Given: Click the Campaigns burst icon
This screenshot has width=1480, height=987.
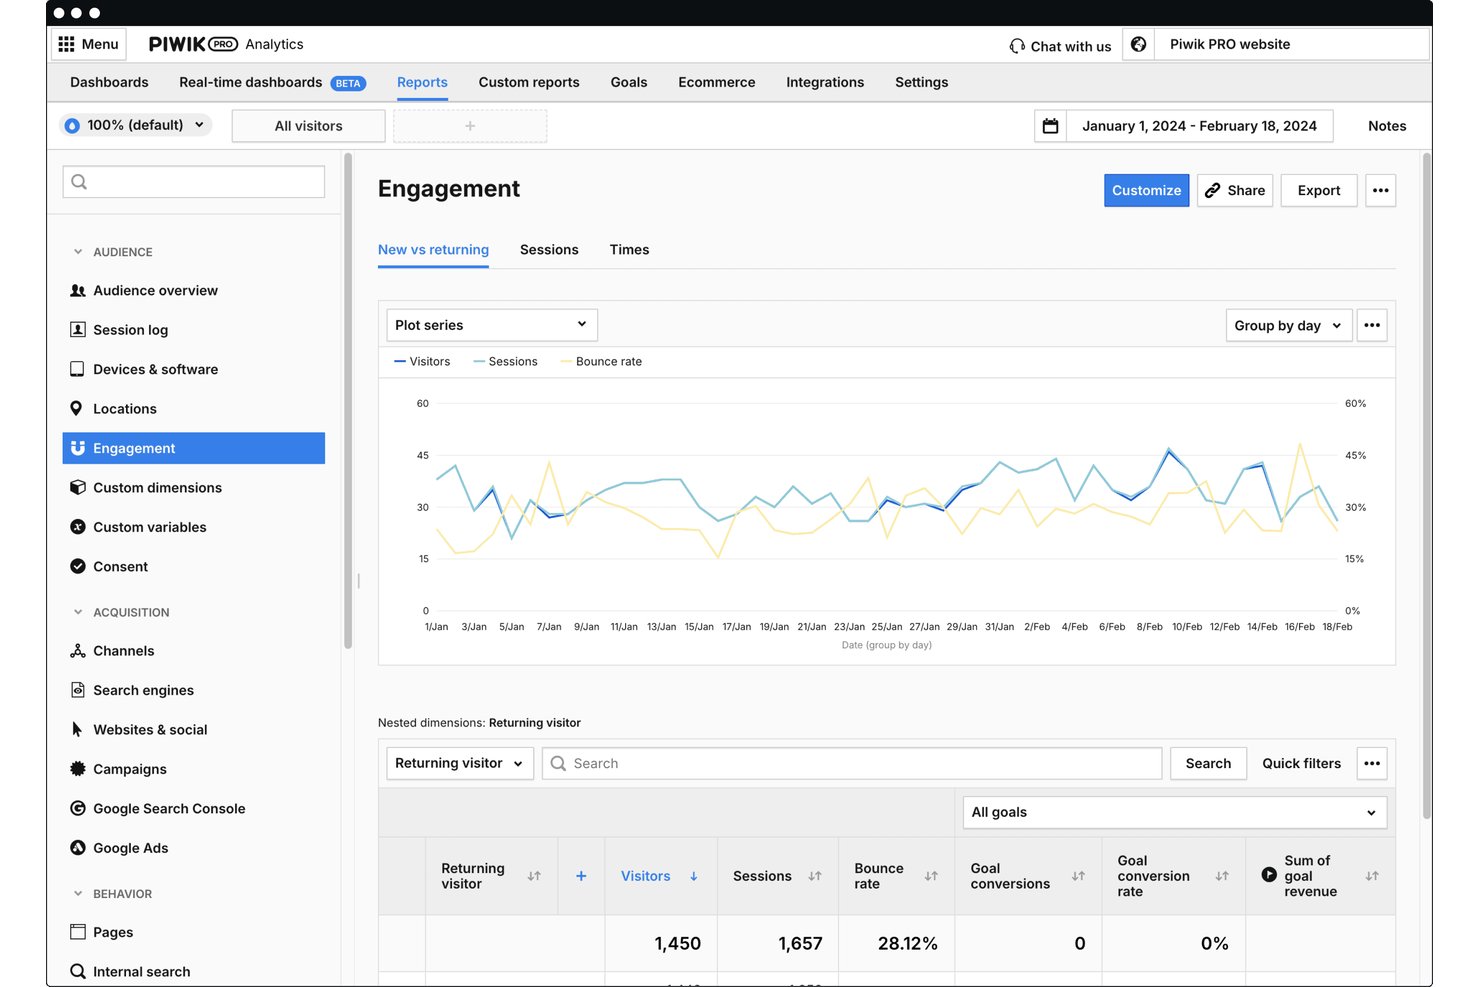Looking at the screenshot, I should (x=77, y=769).
